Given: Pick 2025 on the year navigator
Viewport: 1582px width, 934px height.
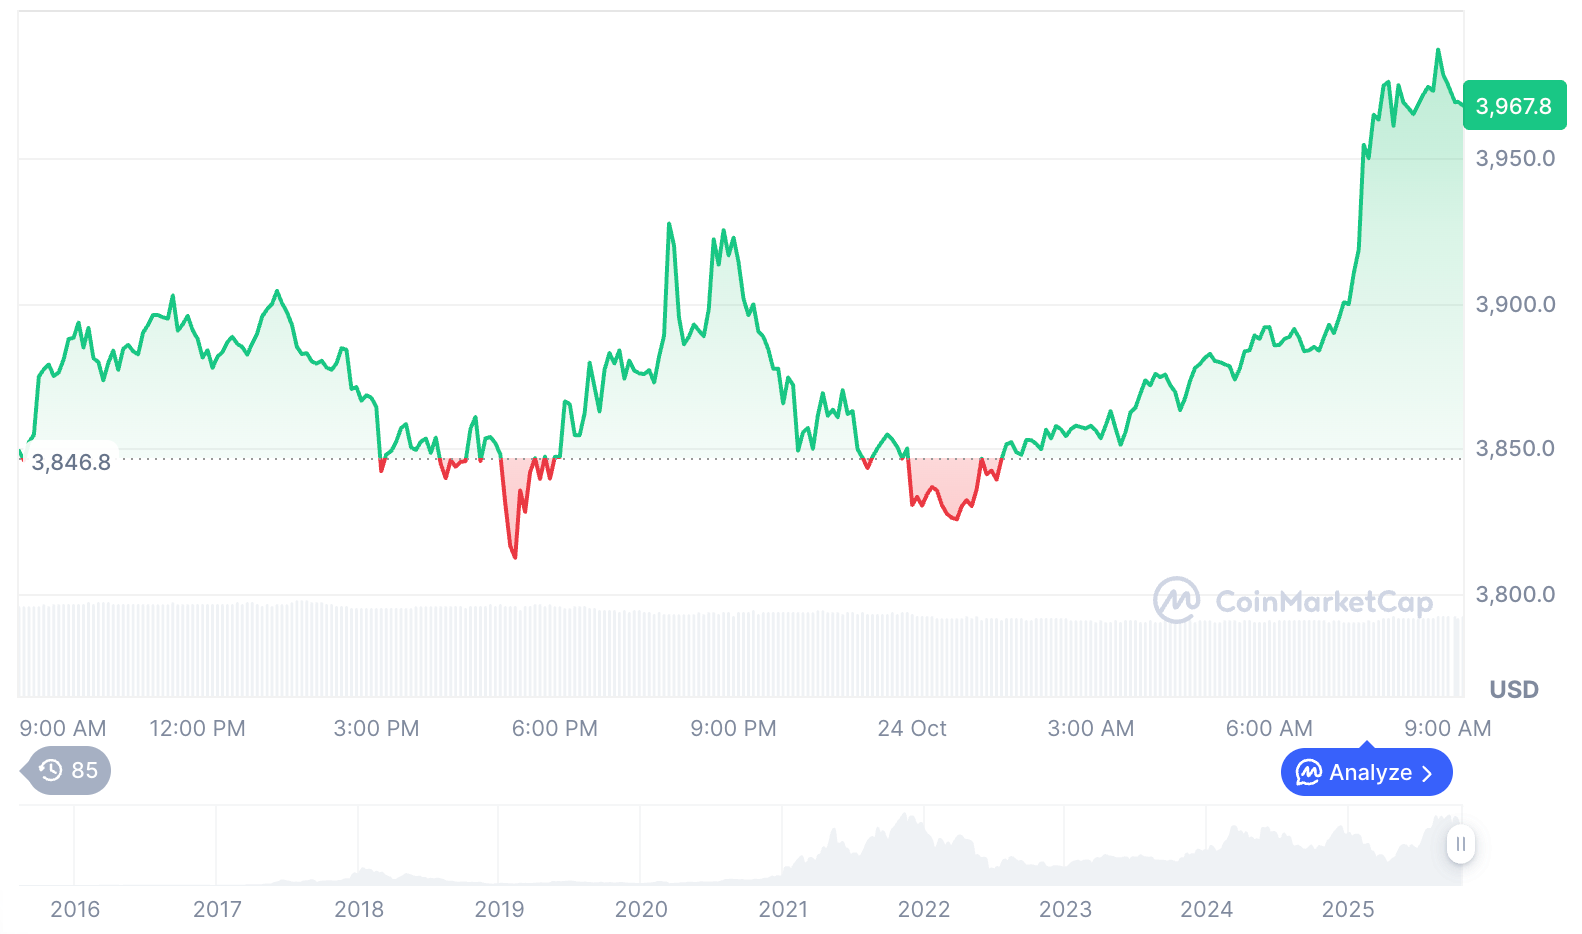Looking at the screenshot, I should pyautogui.click(x=1348, y=909).
